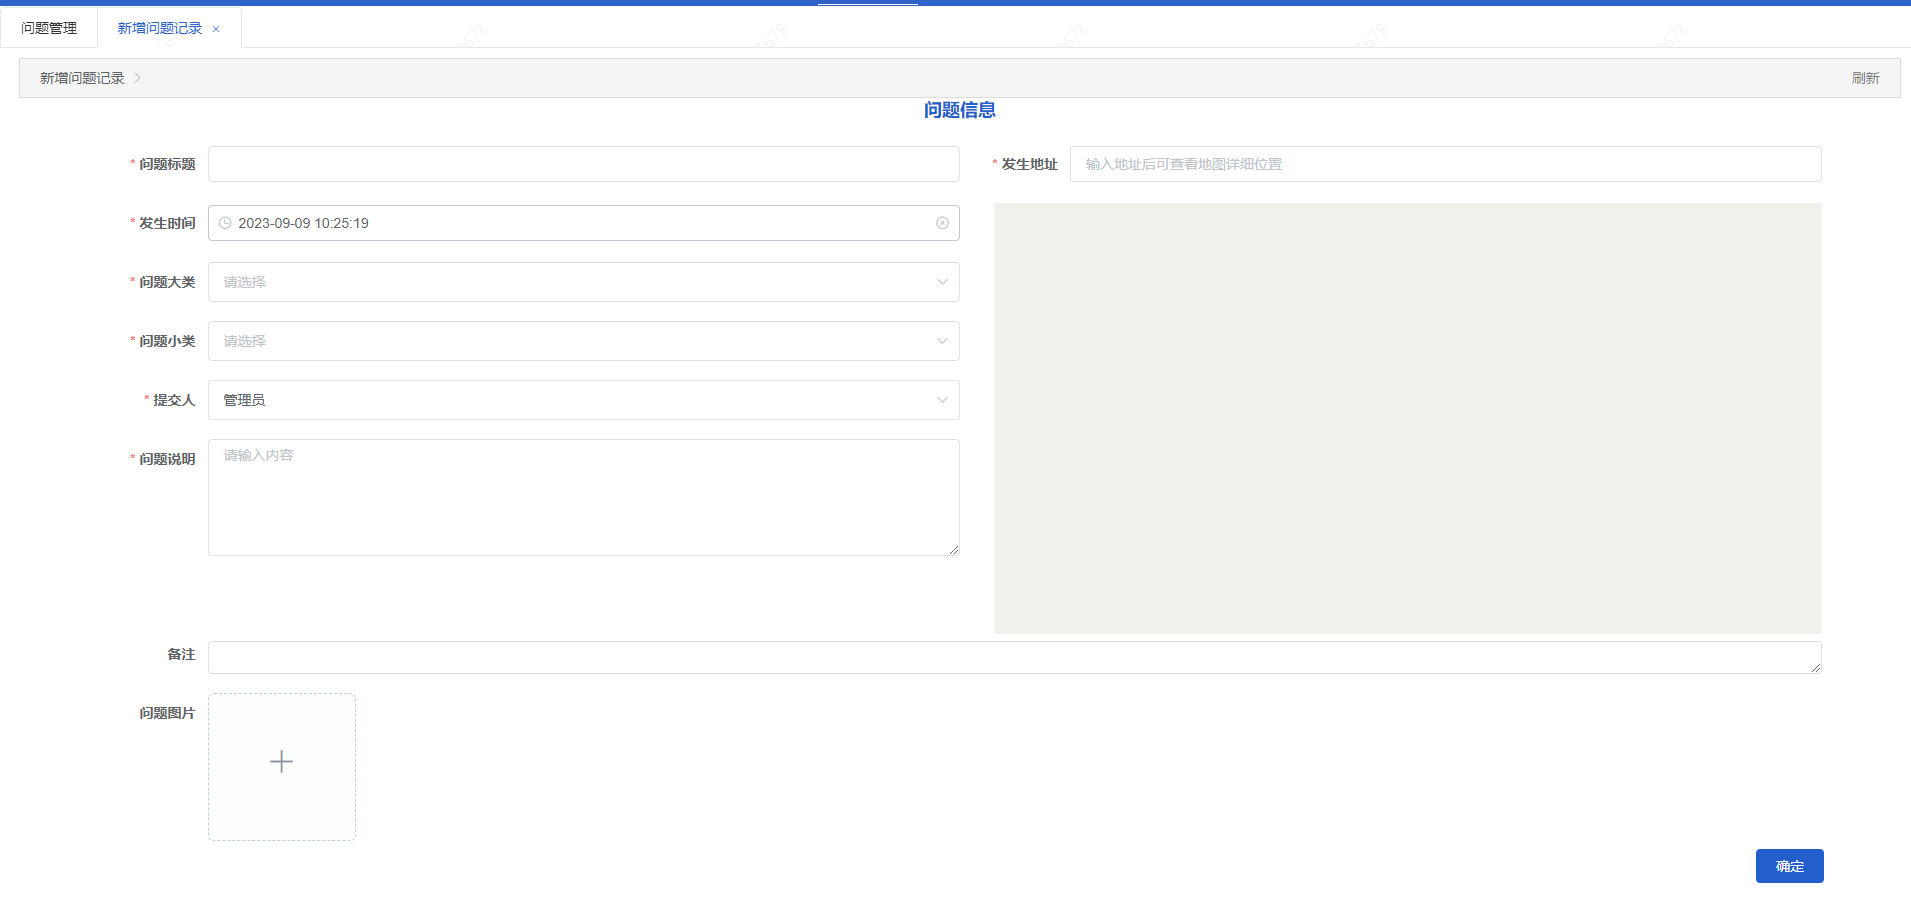The image size is (1911, 907).
Task: Click the 确定 button
Action: (1790, 866)
